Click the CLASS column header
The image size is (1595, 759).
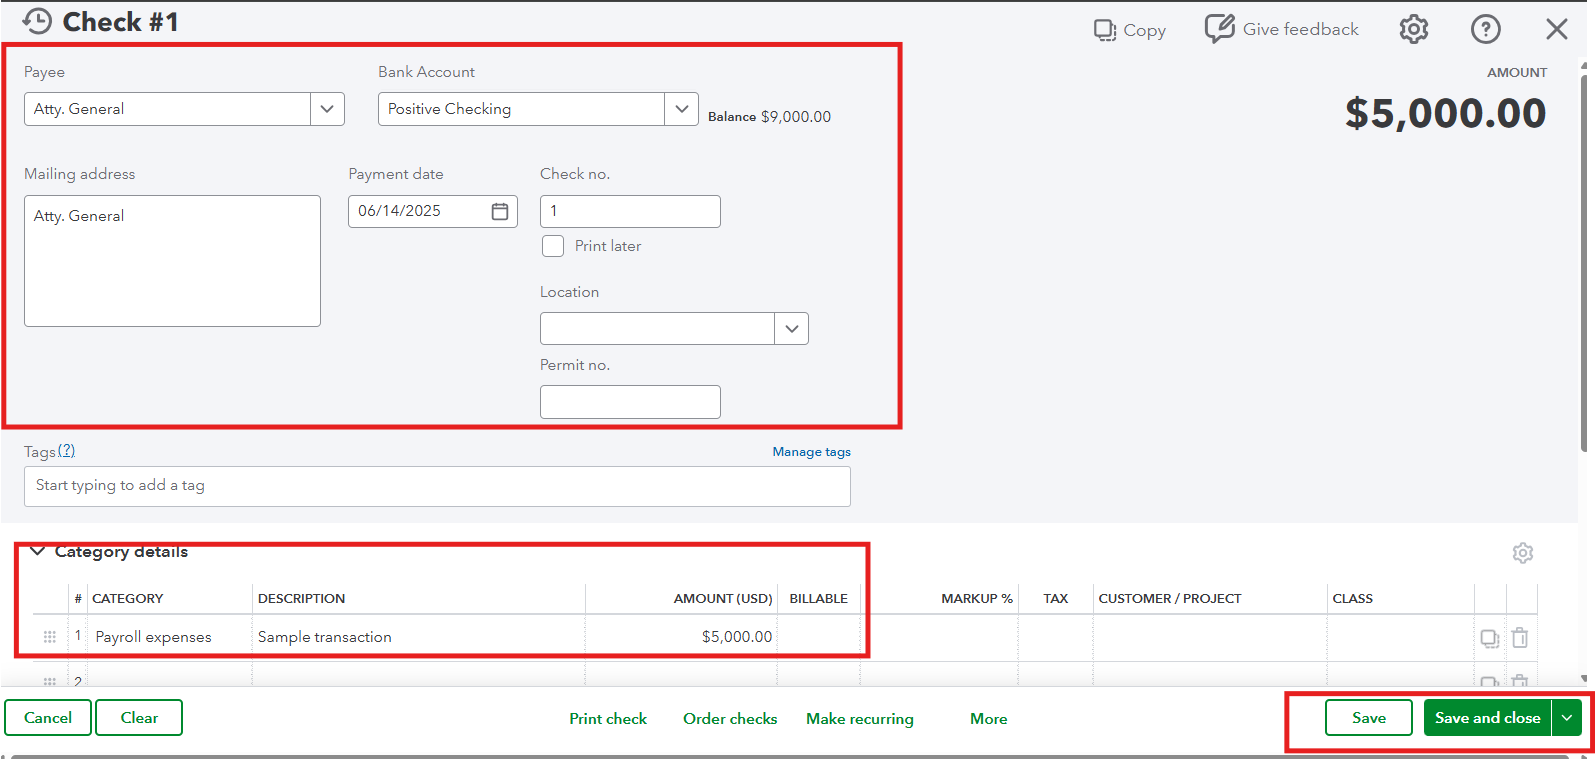point(1352,599)
